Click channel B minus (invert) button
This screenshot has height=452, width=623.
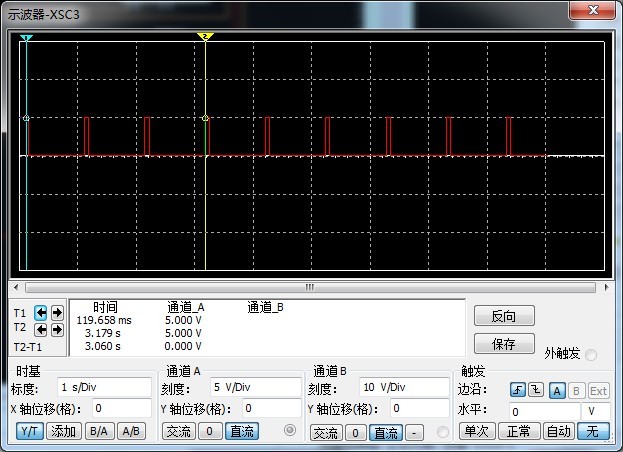pyautogui.click(x=414, y=433)
